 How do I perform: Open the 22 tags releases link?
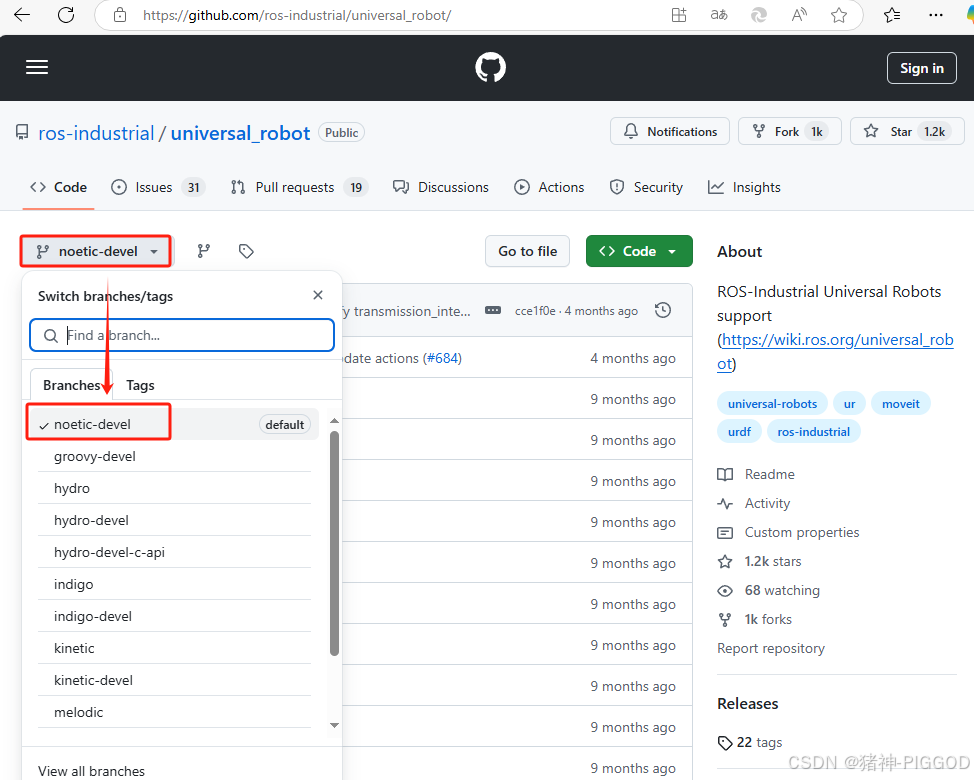click(x=750, y=742)
